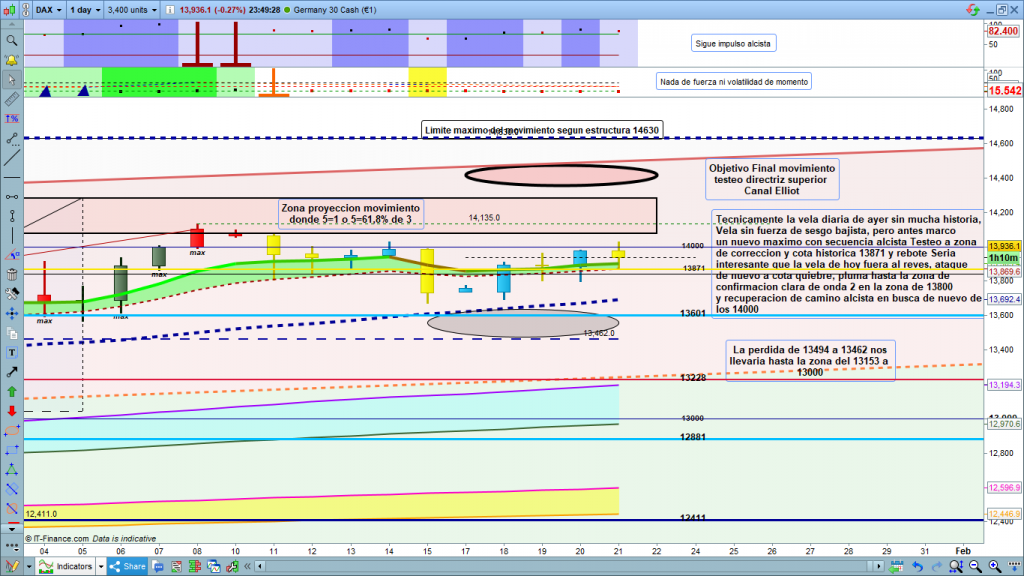Click the trash can delete-objects icon

pos(11,273)
